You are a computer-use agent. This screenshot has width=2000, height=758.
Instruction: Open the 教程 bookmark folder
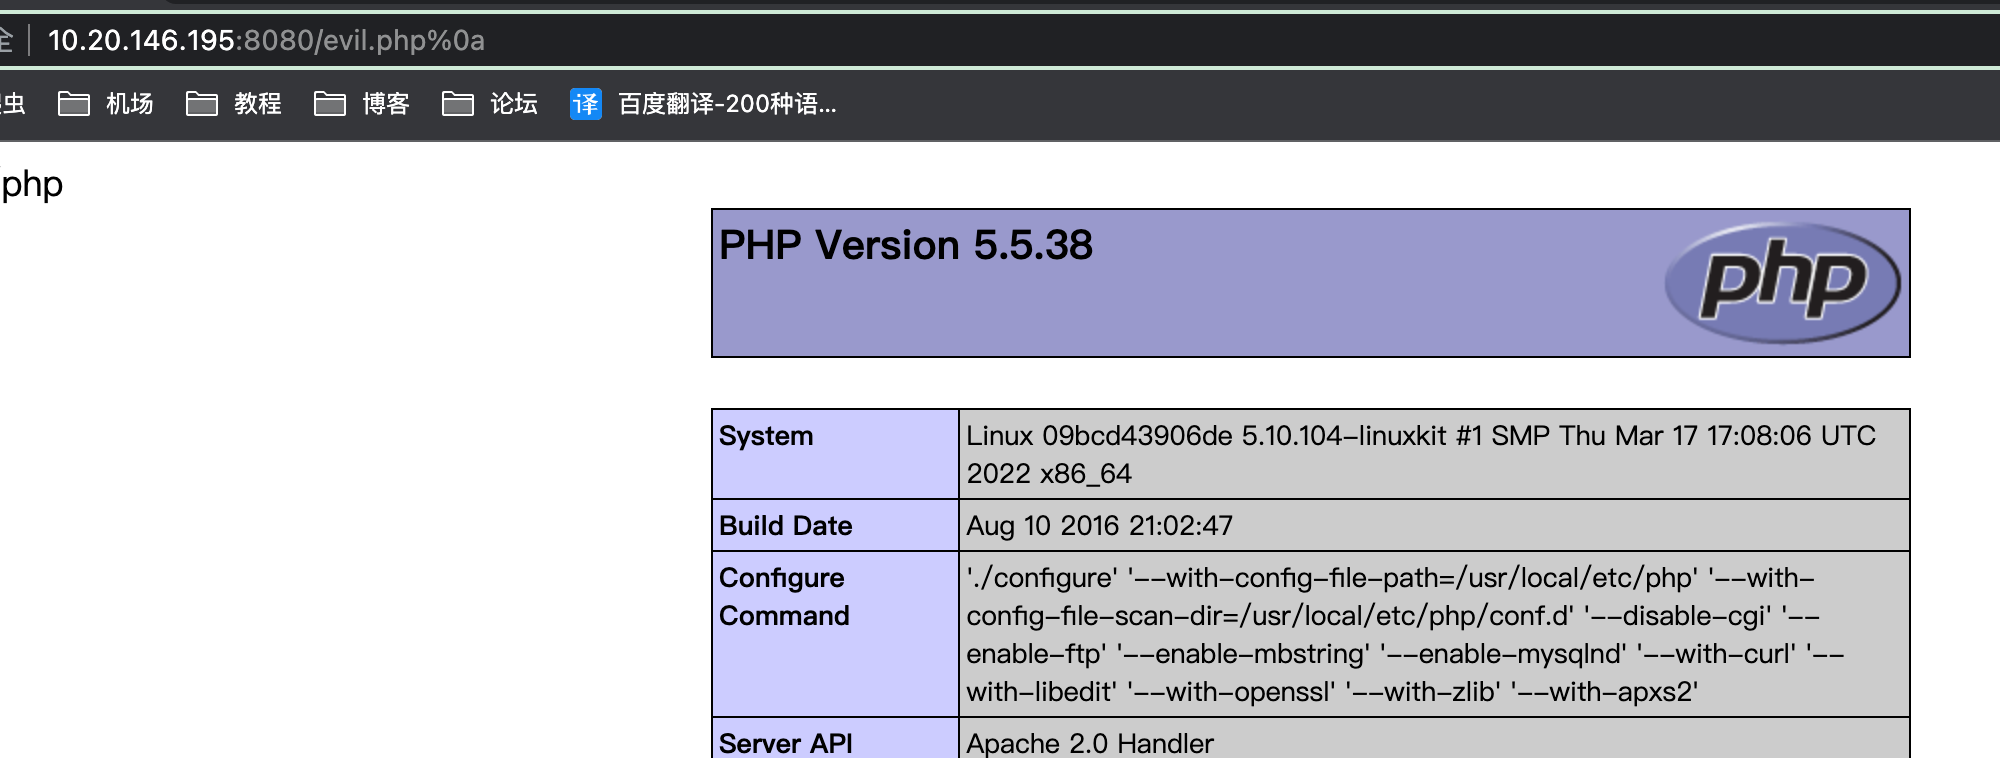[234, 103]
